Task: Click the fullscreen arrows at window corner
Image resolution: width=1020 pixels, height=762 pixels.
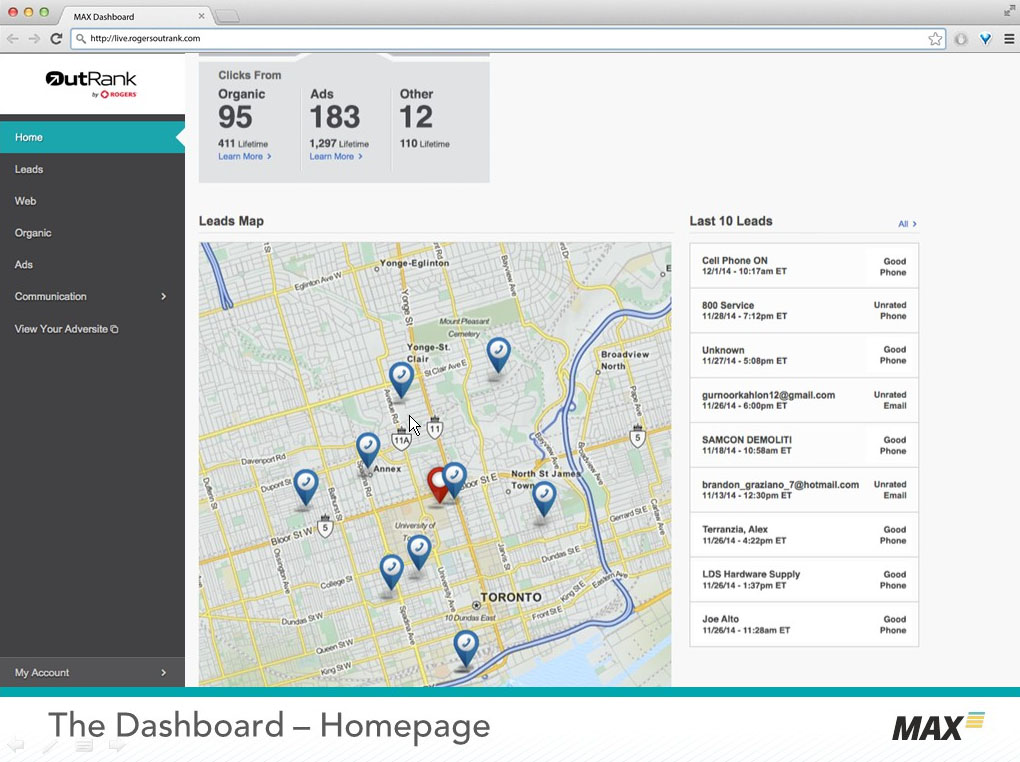Action: (x=1010, y=10)
